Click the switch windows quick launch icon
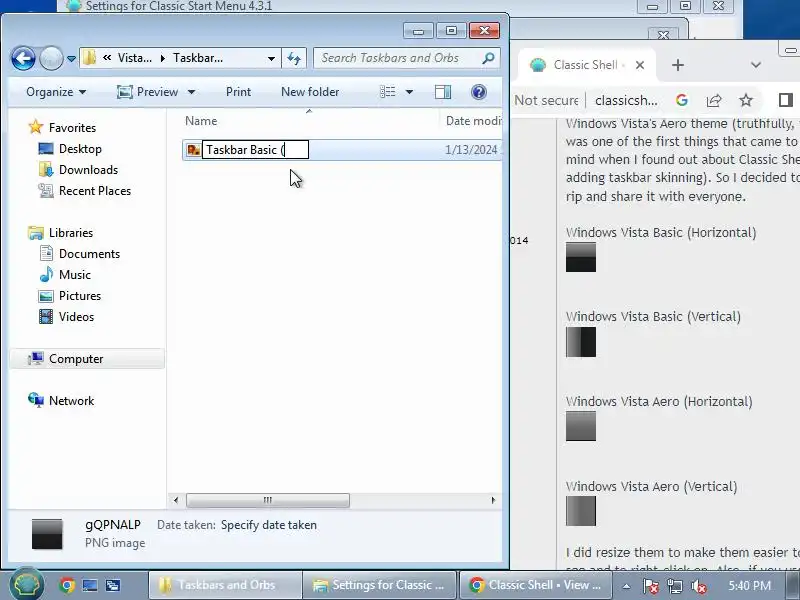This screenshot has height=600, width=800. pyautogui.click(x=113, y=585)
